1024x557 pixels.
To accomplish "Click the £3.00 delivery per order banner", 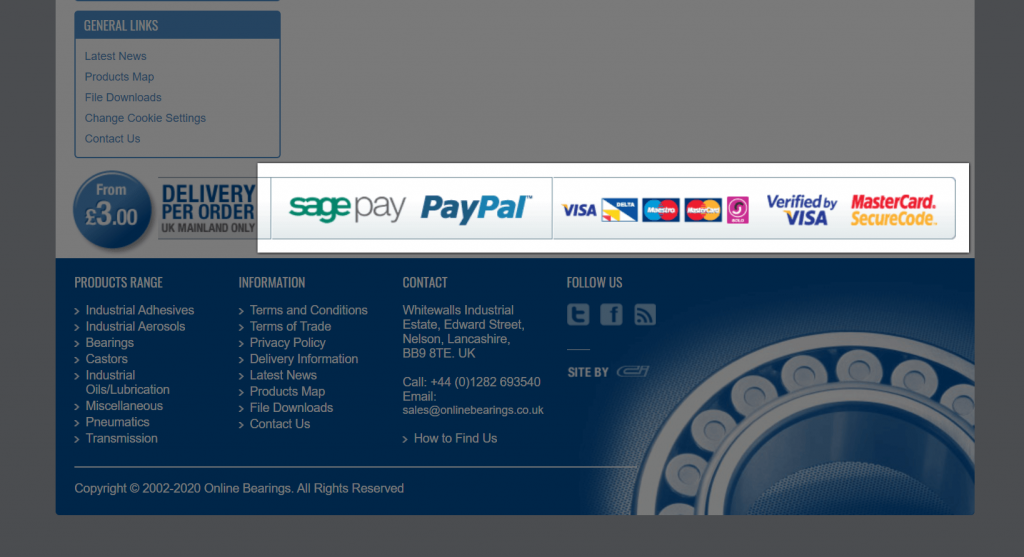I will pyautogui.click(x=165, y=210).
